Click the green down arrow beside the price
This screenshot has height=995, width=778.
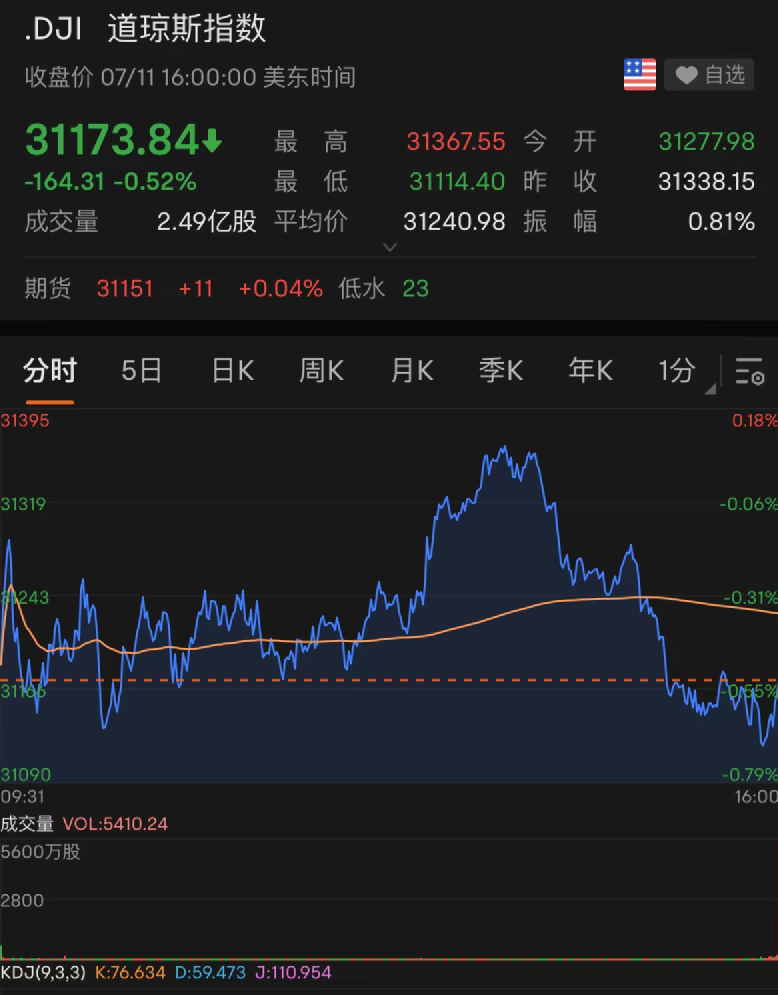tap(212, 142)
